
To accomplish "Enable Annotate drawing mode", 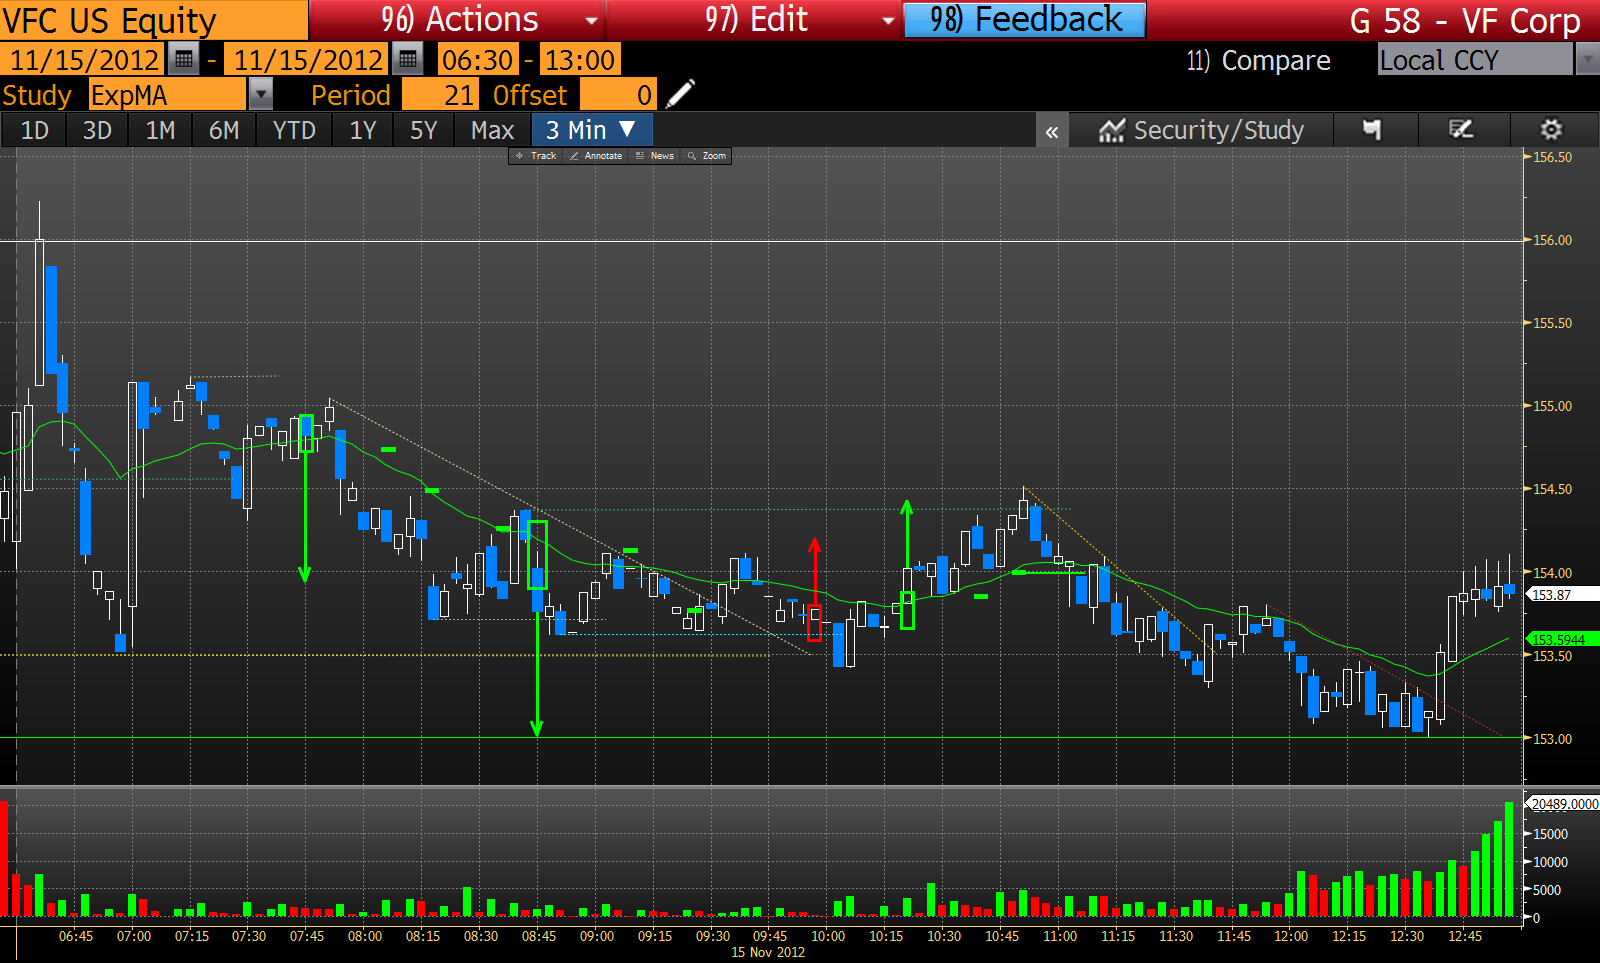I will [x=596, y=156].
